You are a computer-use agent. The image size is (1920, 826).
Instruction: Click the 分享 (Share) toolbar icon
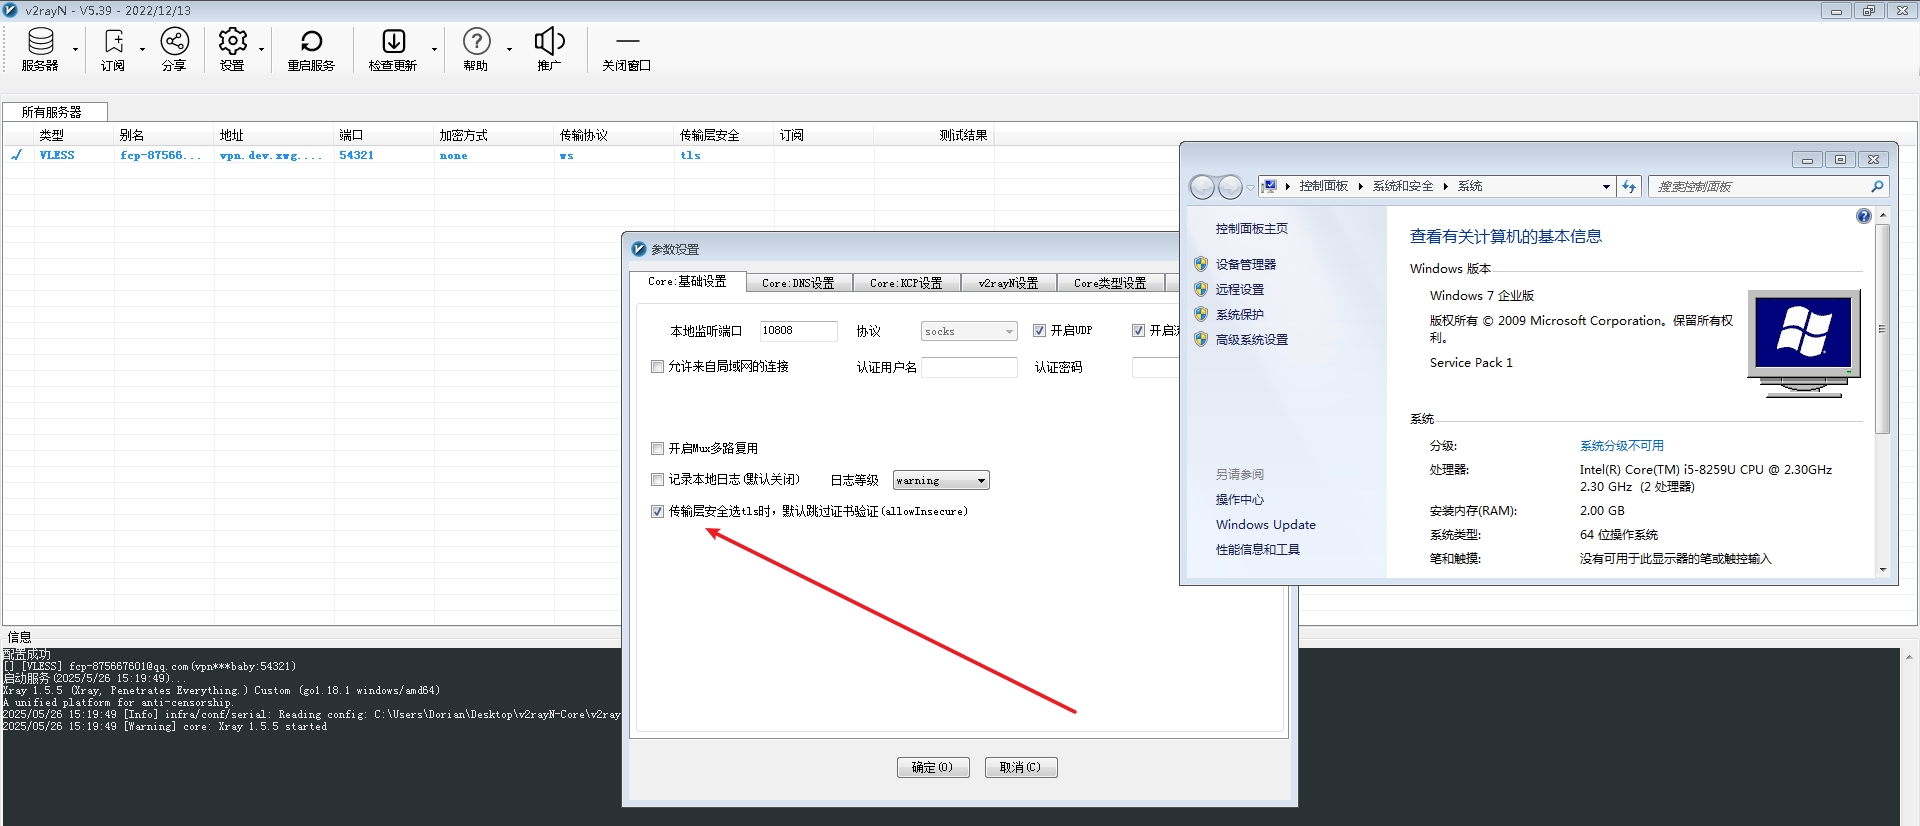[174, 49]
